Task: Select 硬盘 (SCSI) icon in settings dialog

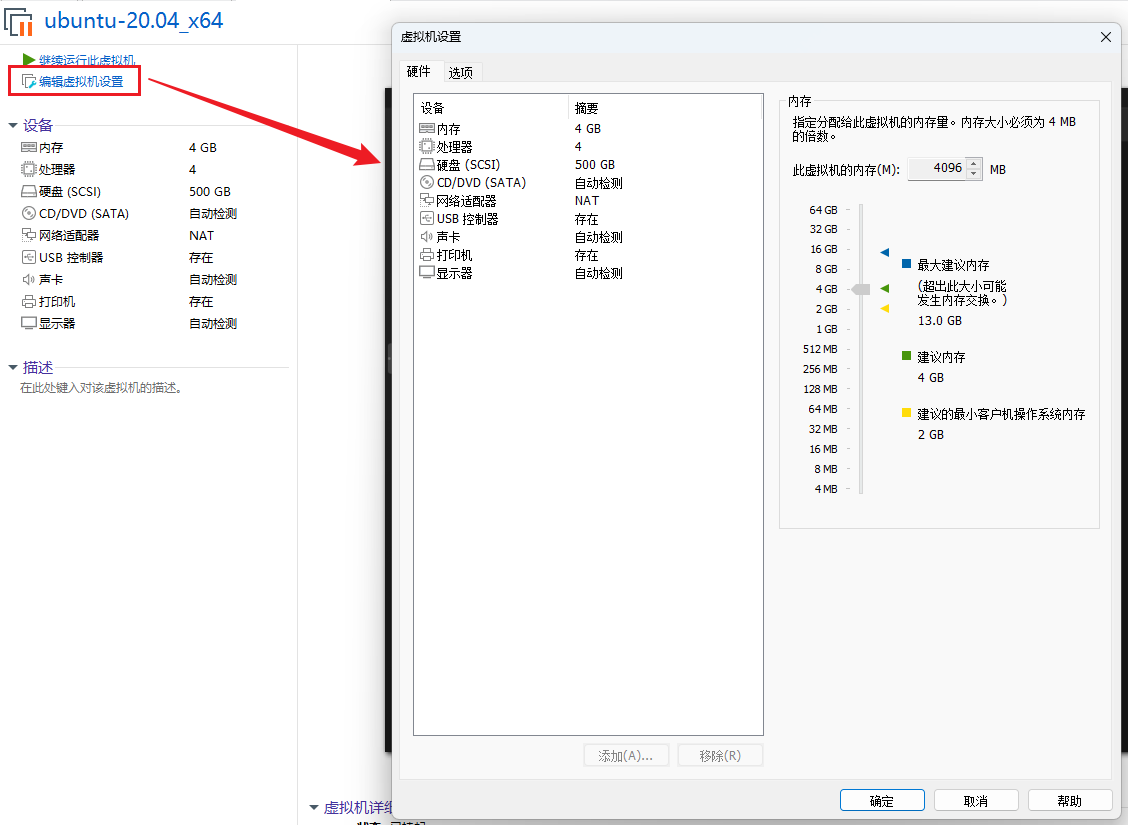Action: [427, 165]
